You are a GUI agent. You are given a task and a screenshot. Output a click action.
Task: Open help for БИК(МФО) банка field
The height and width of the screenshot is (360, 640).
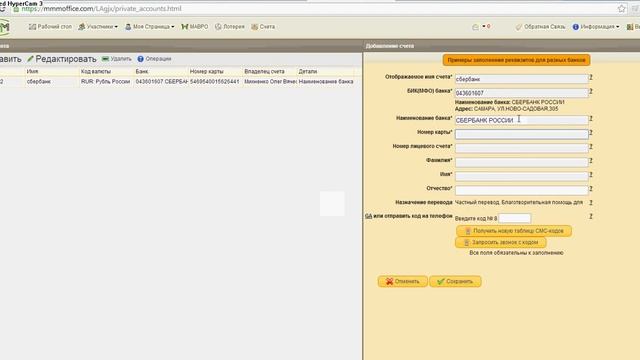(x=591, y=91)
